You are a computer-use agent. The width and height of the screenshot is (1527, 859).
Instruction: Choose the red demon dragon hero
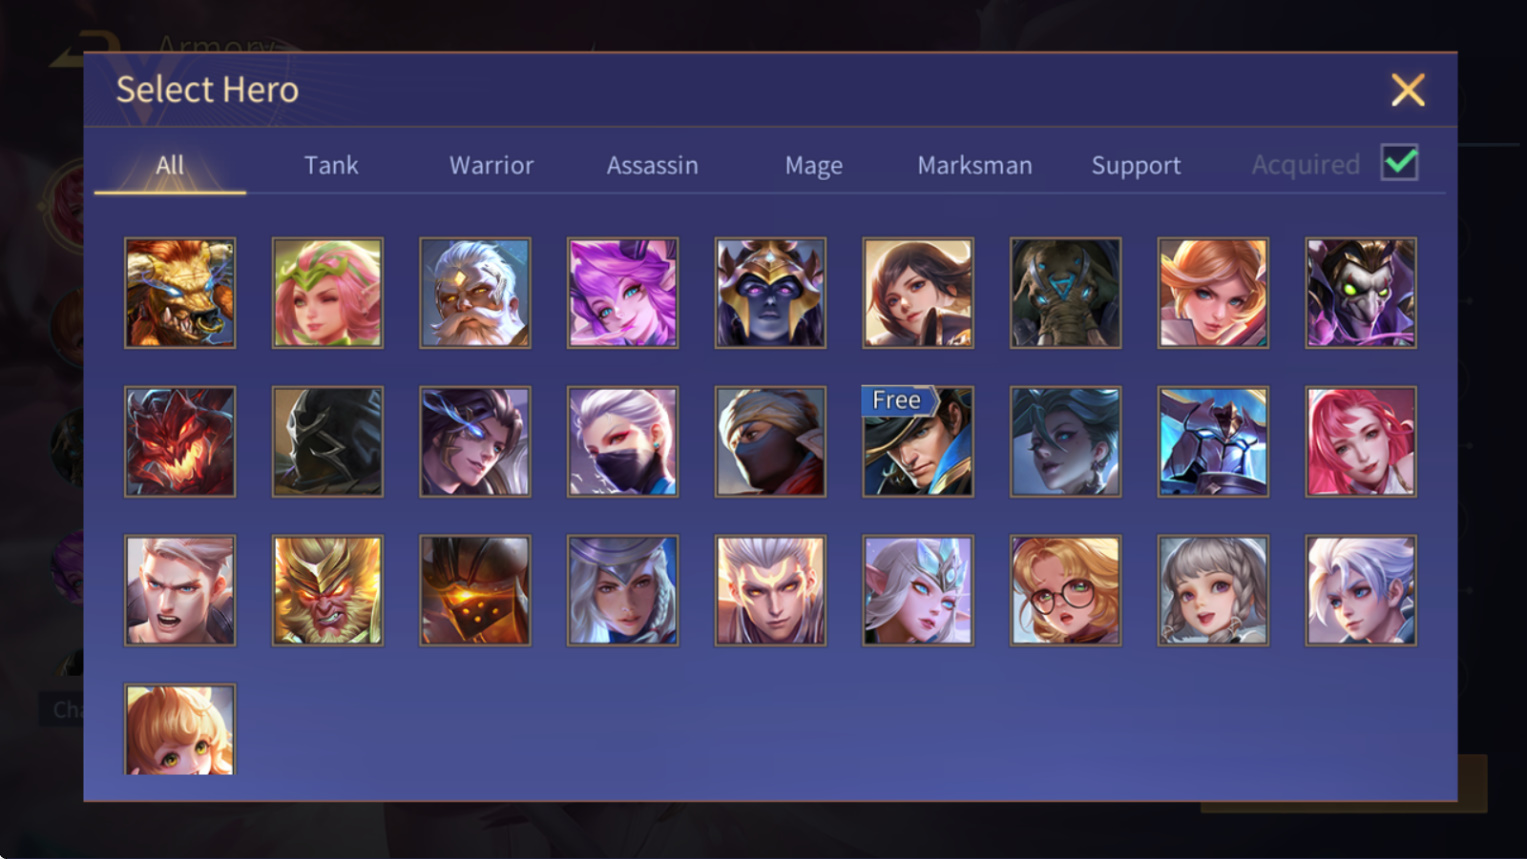point(180,442)
